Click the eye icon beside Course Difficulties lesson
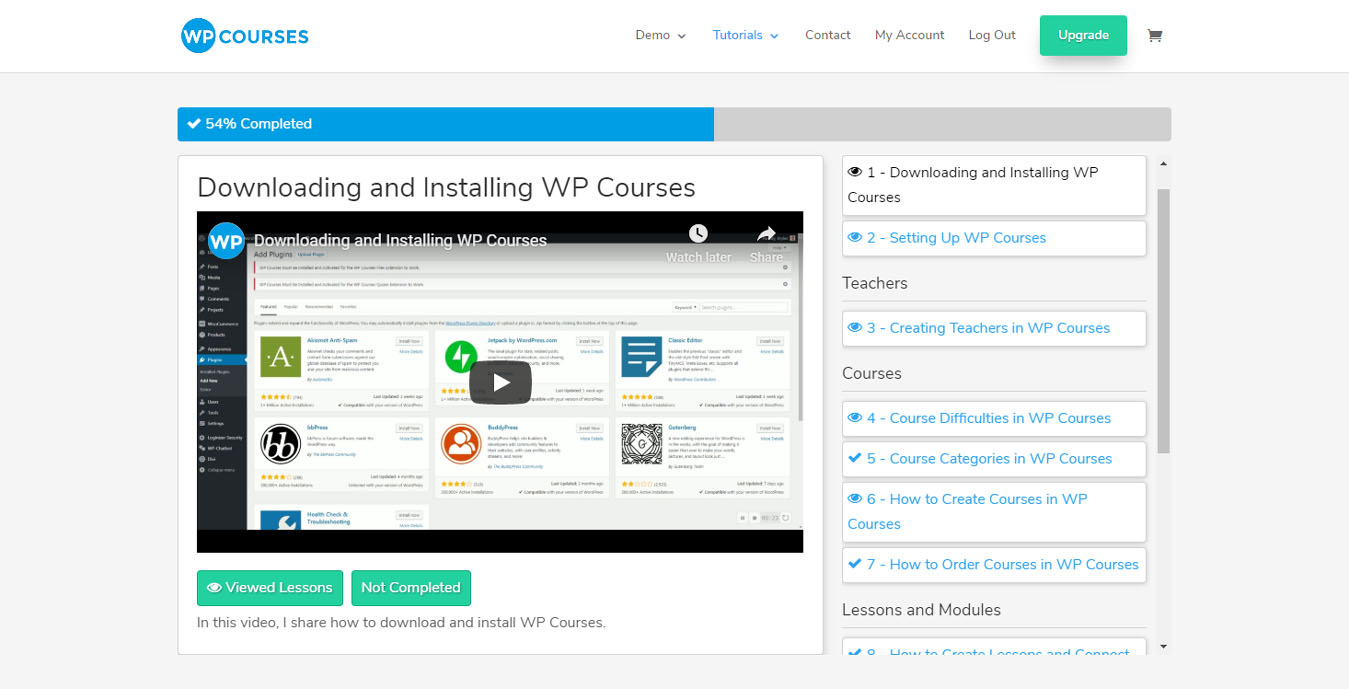This screenshot has width=1349, height=689. (855, 418)
